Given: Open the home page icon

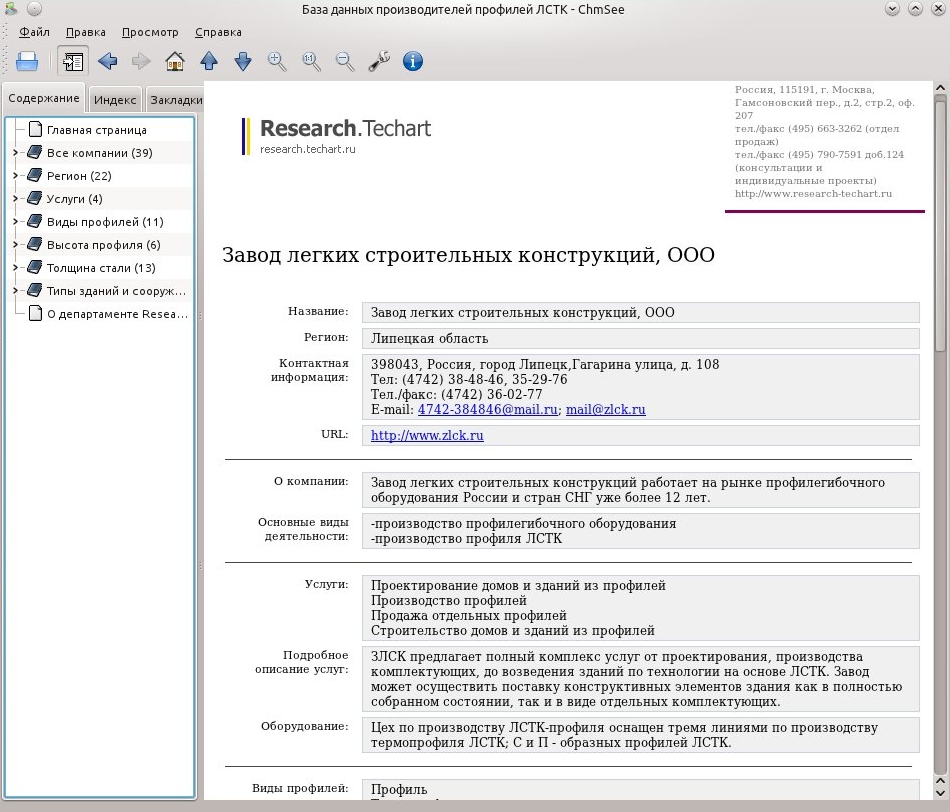Looking at the screenshot, I should click(x=175, y=61).
